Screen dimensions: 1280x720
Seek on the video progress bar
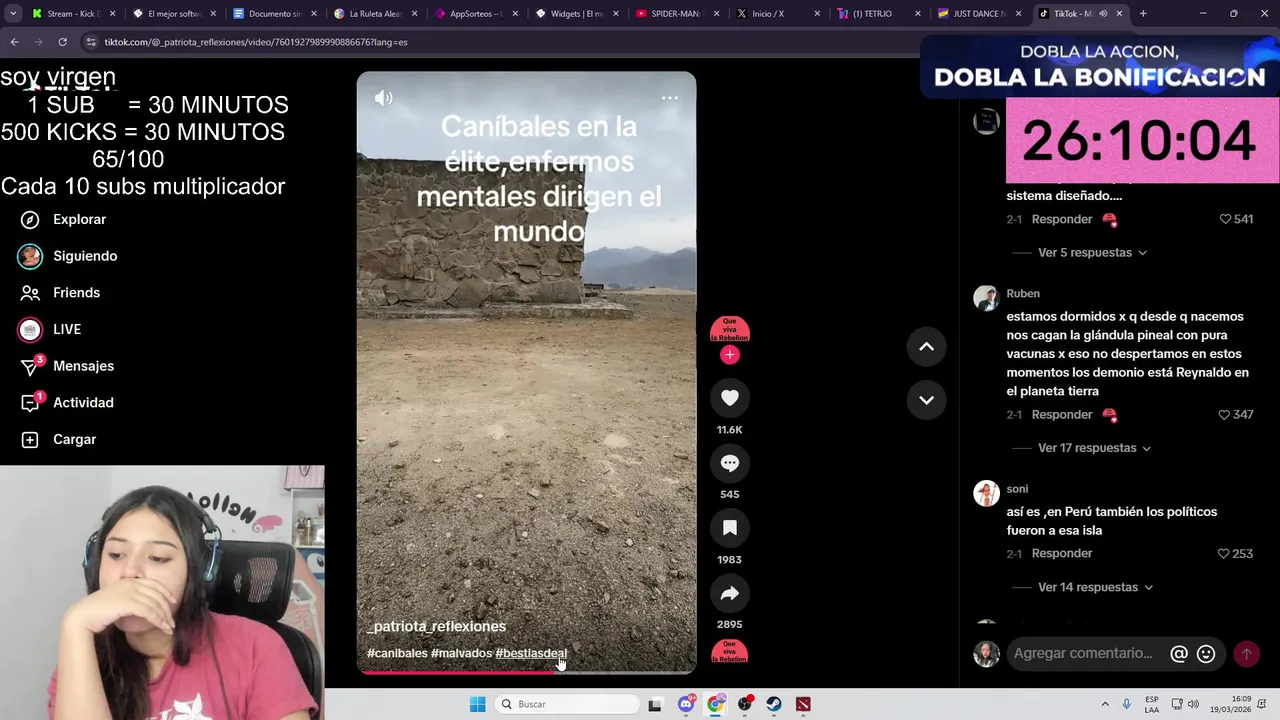pos(526,673)
